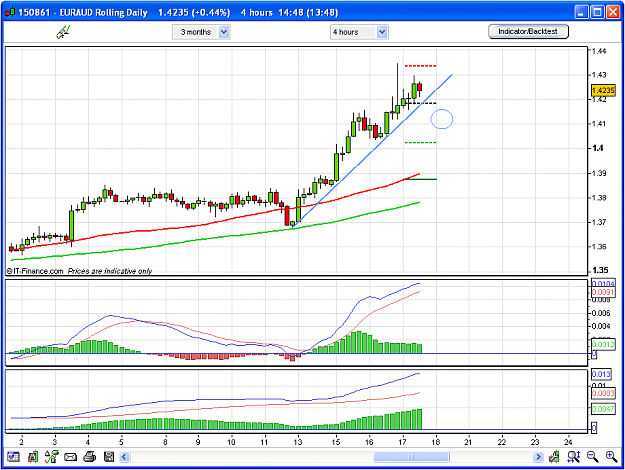Click the chart style icon near the zoom tools
Viewport: 625px width, 470px height.
point(554,456)
